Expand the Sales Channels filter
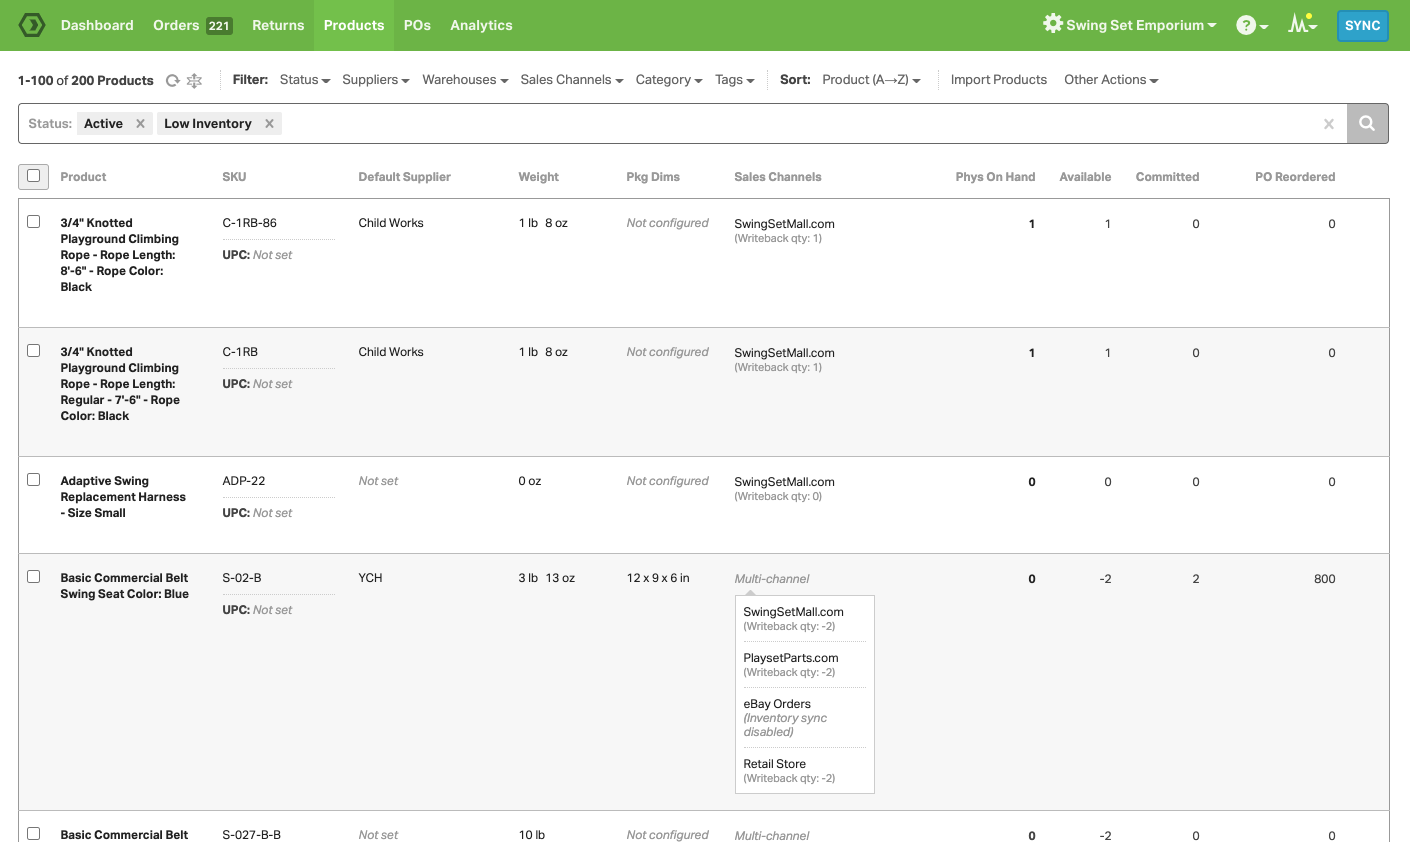Image resolution: width=1410 pixels, height=842 pixels. coord(571,79)
